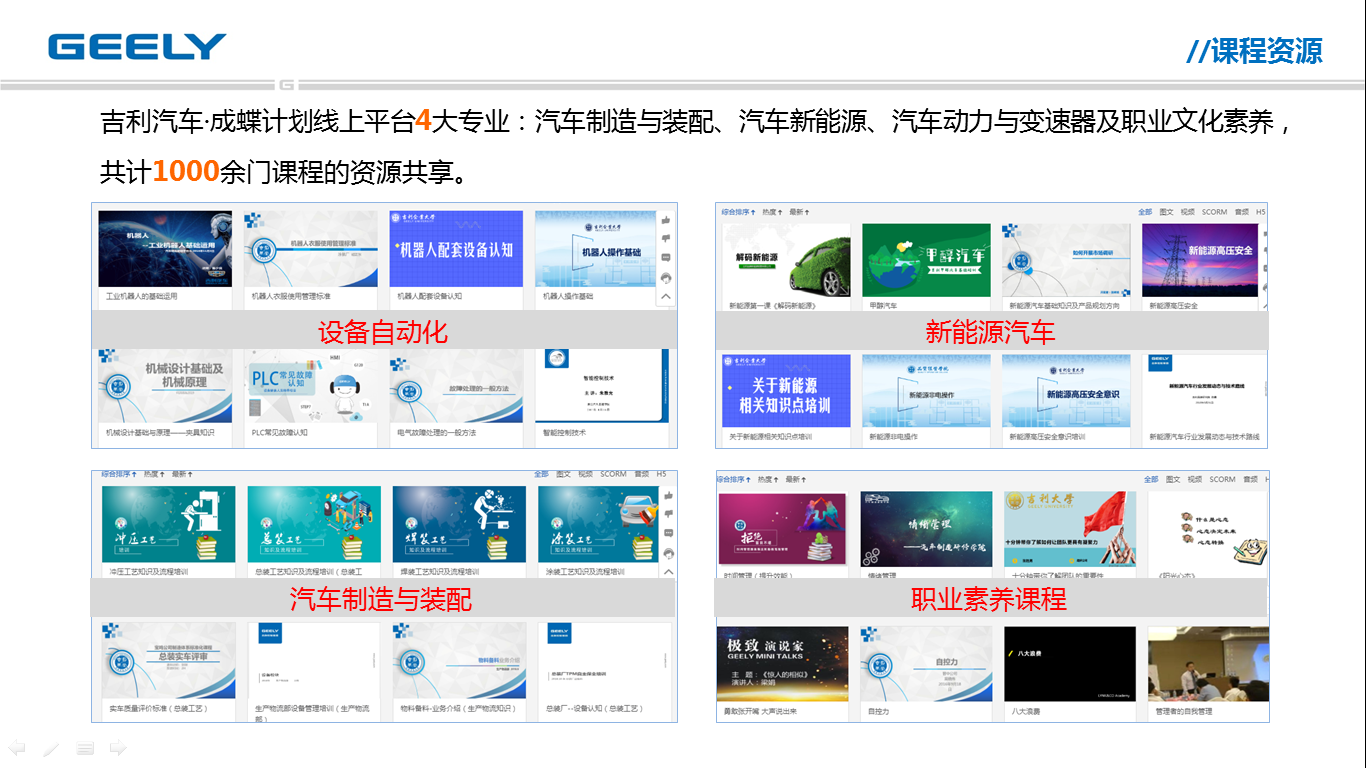
Task: Sort by 综合排序 in 新能源汽车 panel
Action: (x=738, y=212)
